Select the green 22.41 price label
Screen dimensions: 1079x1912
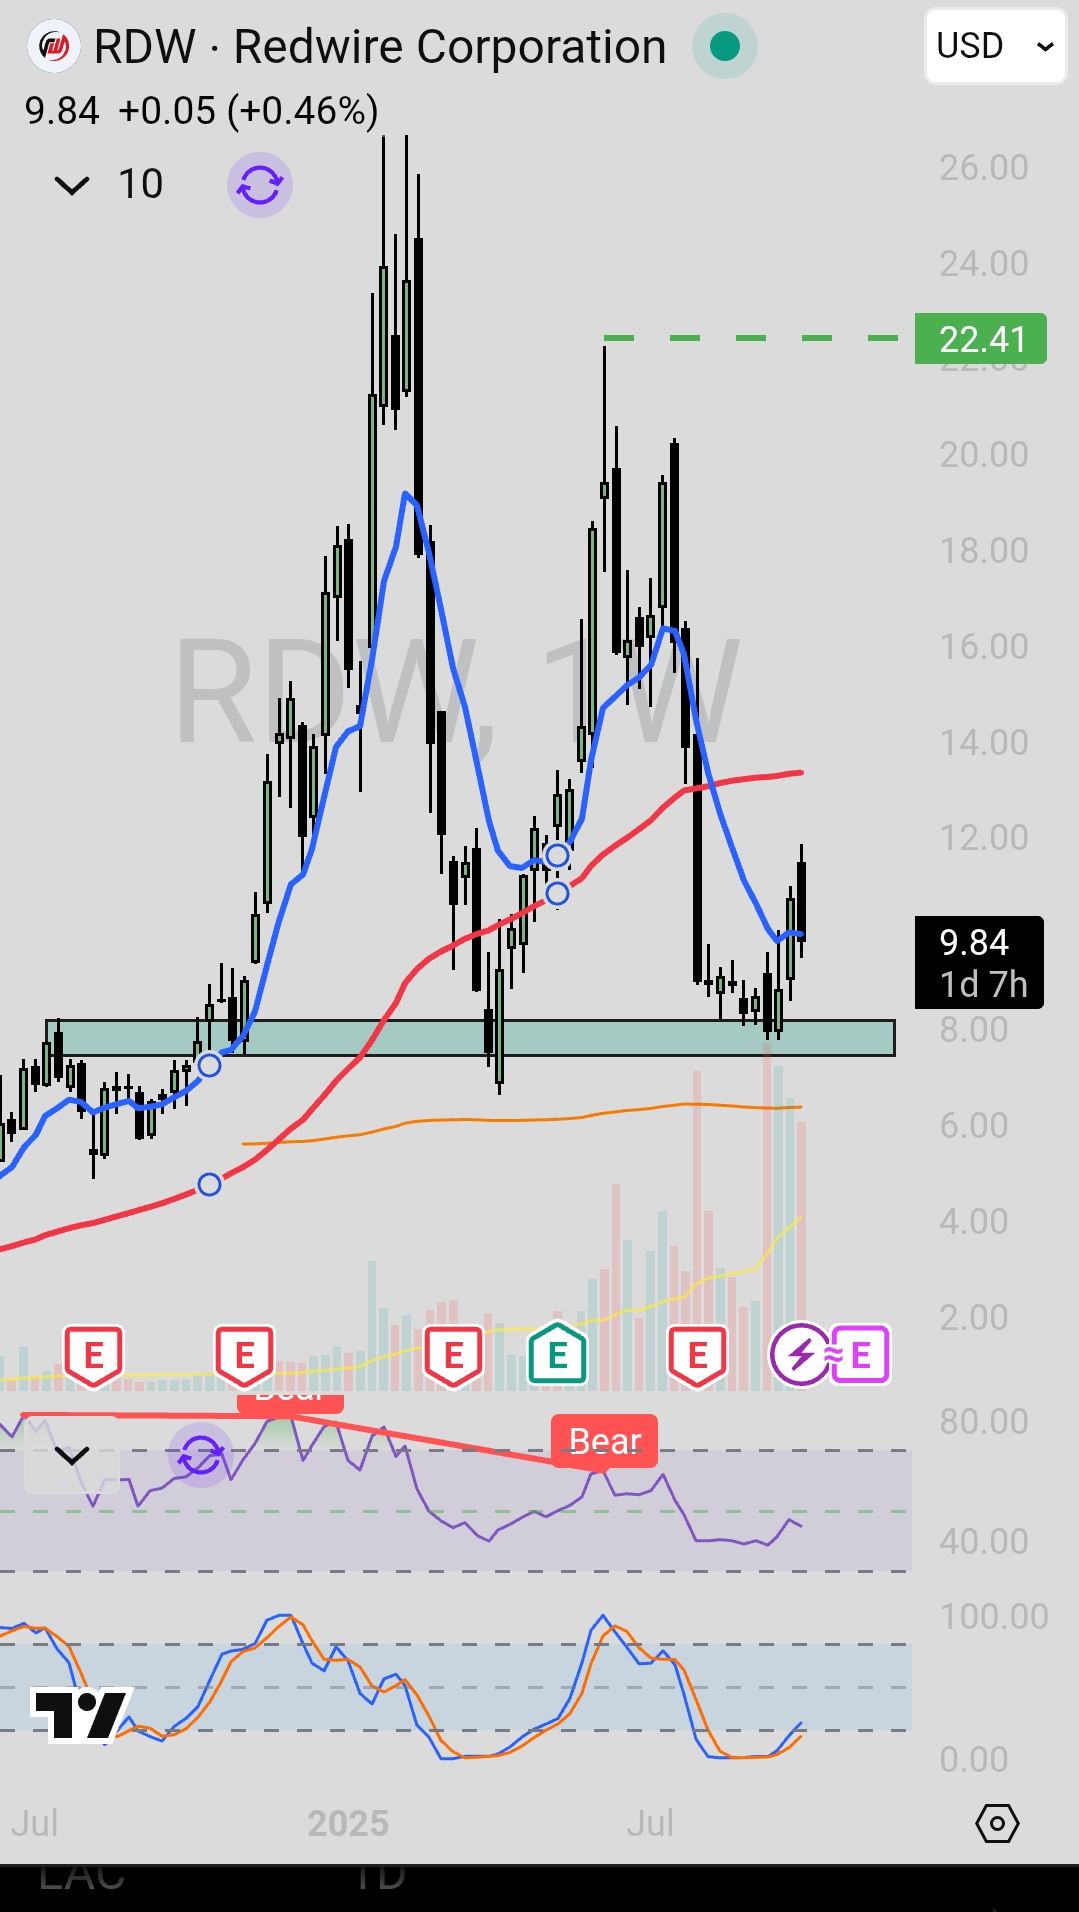[981, 339]
